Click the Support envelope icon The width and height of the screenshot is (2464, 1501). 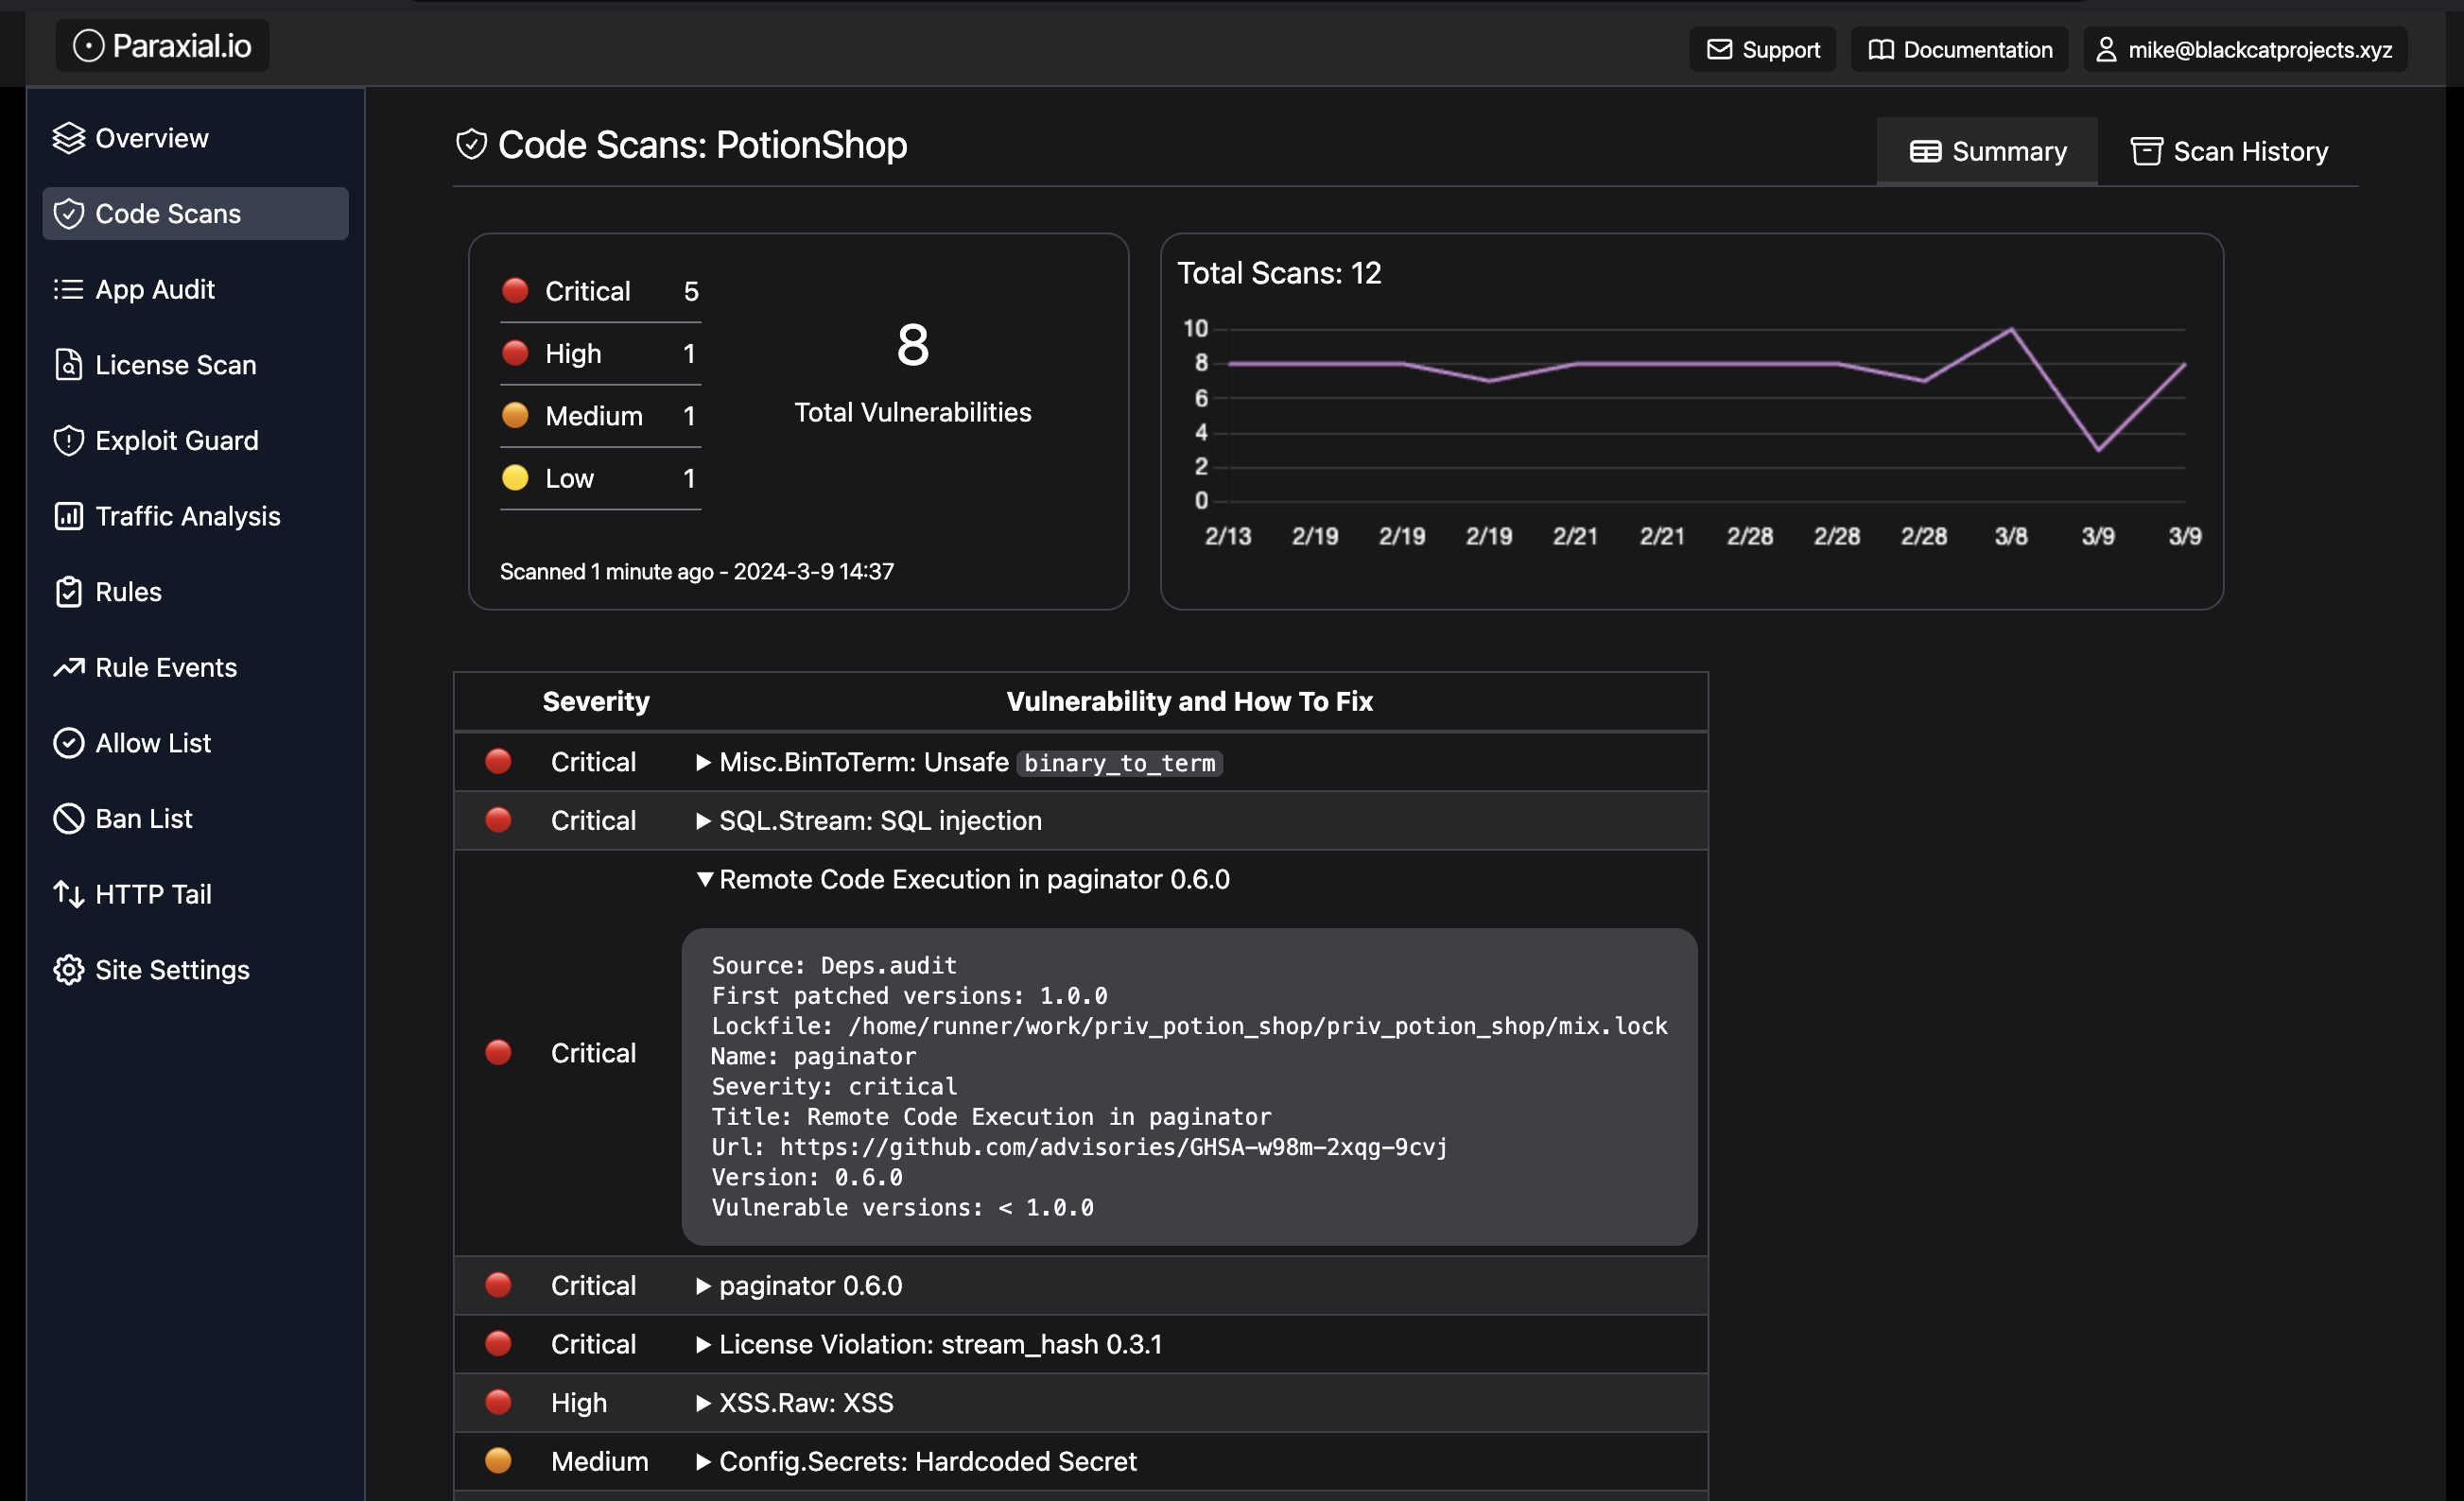tap(1719, 49)
